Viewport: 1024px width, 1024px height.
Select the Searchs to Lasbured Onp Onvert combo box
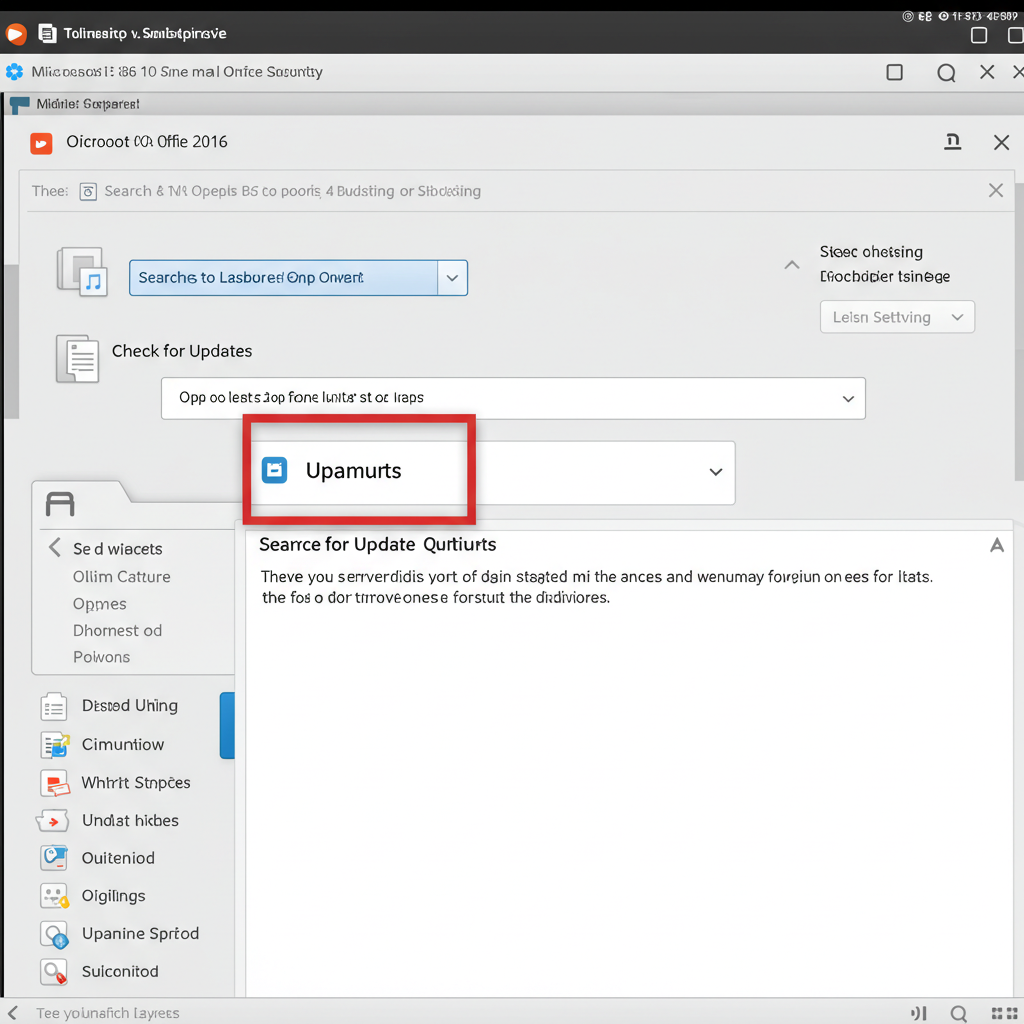click(x=298, y=278)
